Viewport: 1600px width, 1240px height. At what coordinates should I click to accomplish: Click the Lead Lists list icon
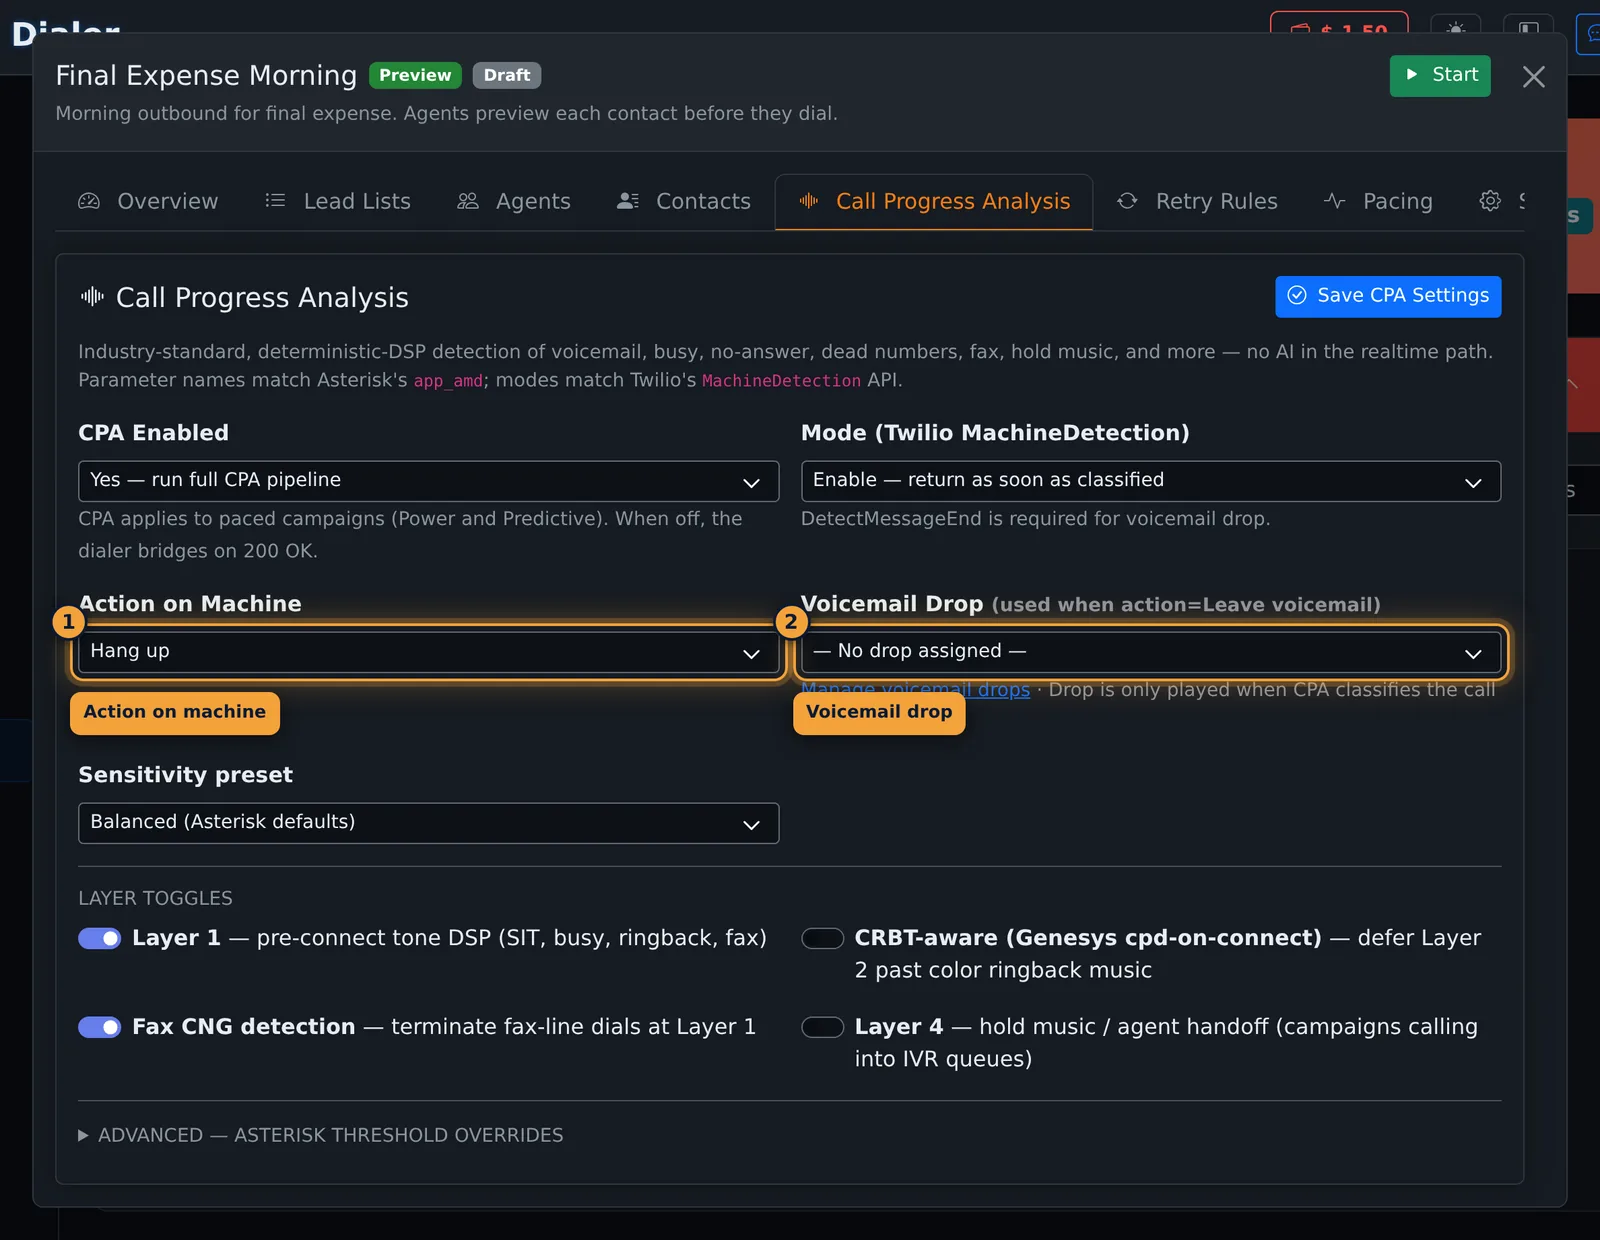click(275, 201)
